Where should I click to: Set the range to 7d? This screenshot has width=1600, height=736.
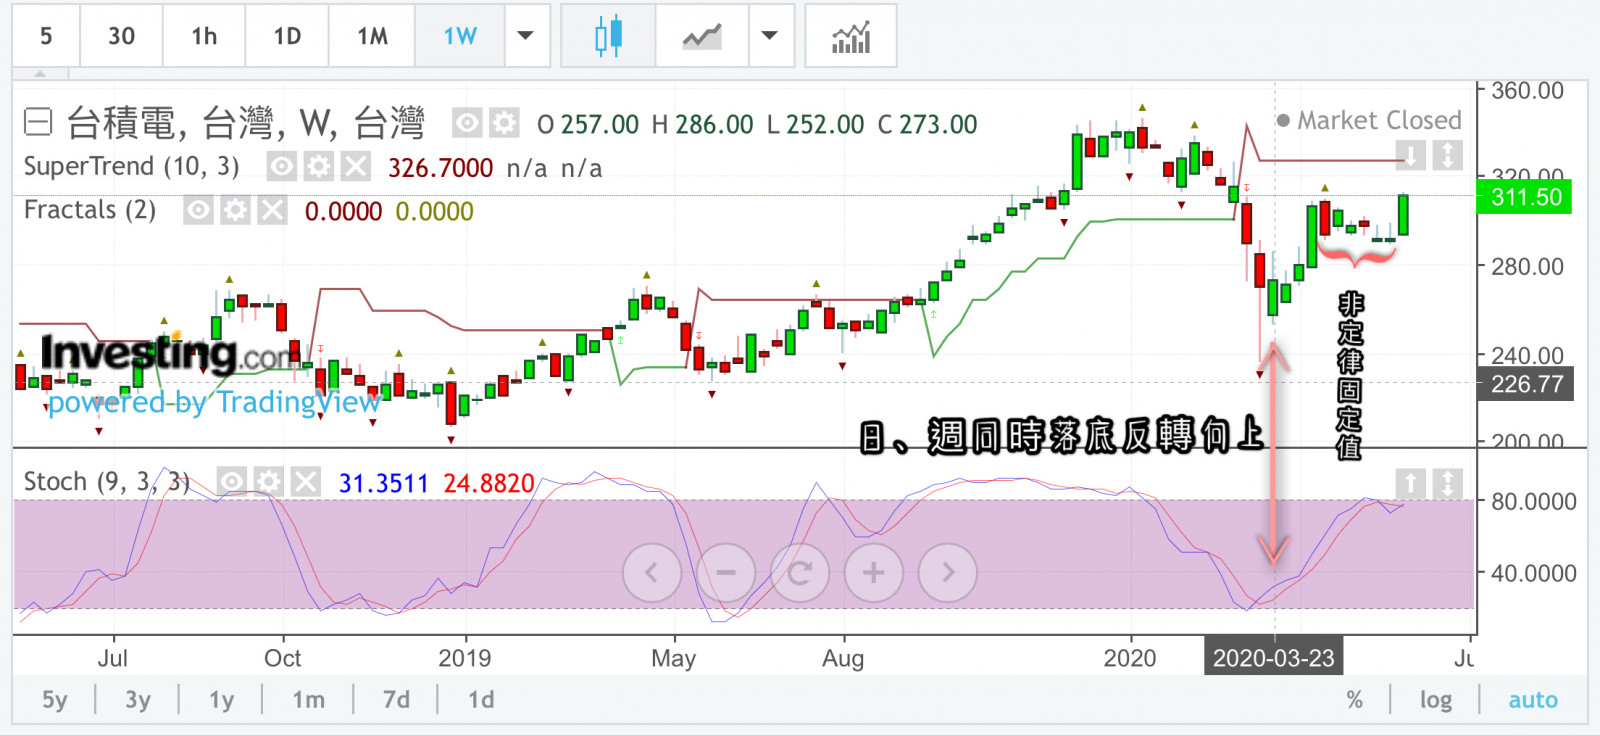396,700
